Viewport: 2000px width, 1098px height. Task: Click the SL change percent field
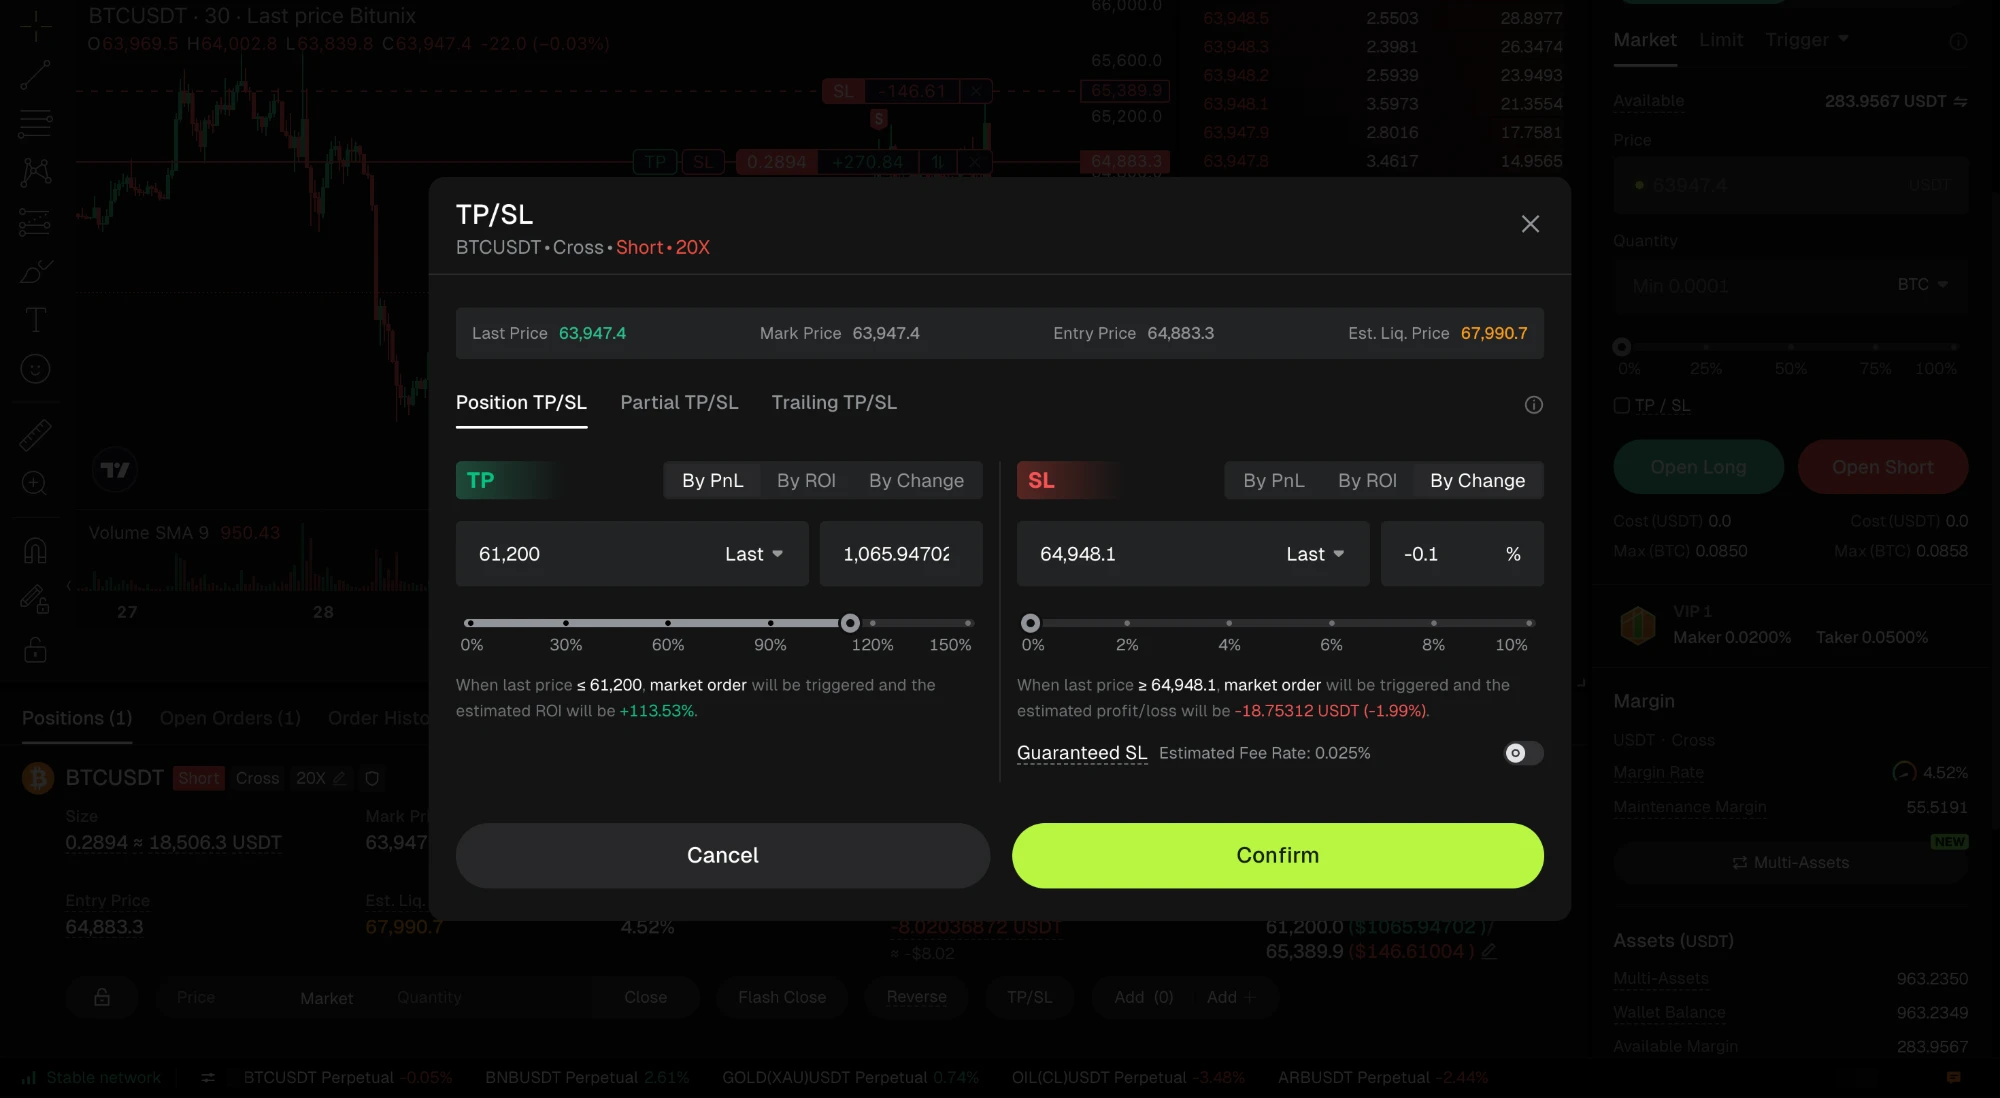coord(1462,554)
